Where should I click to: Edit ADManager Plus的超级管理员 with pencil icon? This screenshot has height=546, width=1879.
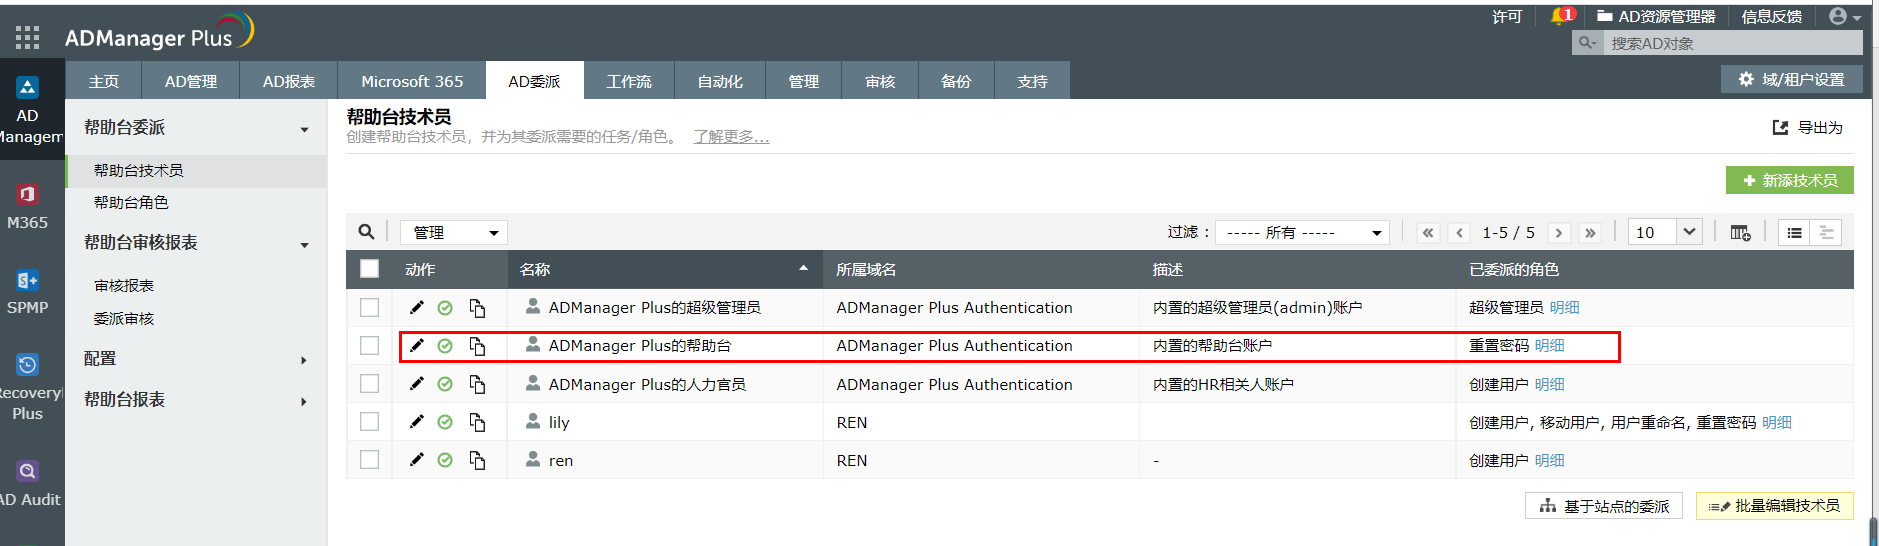pos(417,307)
